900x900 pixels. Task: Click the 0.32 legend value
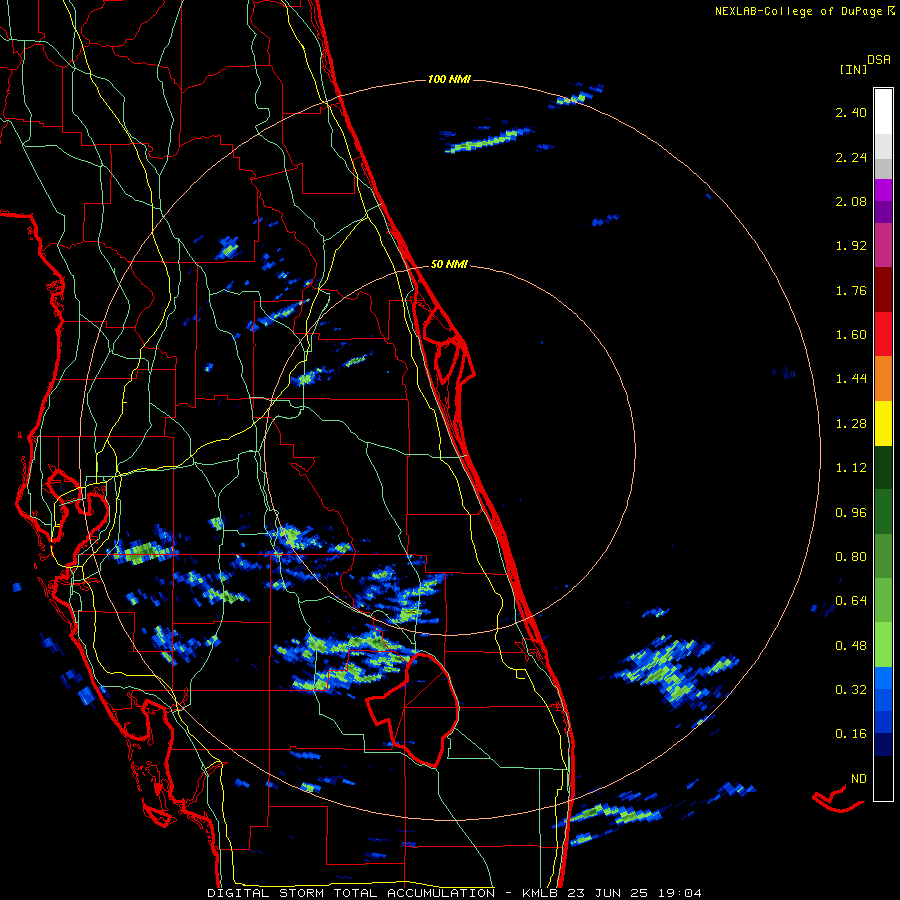851,690
